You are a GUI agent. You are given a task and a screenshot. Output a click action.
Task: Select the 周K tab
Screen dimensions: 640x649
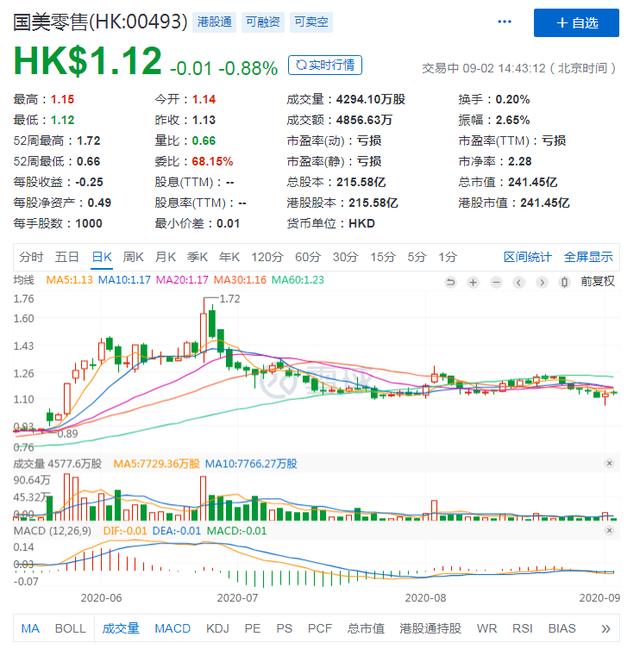133,257
